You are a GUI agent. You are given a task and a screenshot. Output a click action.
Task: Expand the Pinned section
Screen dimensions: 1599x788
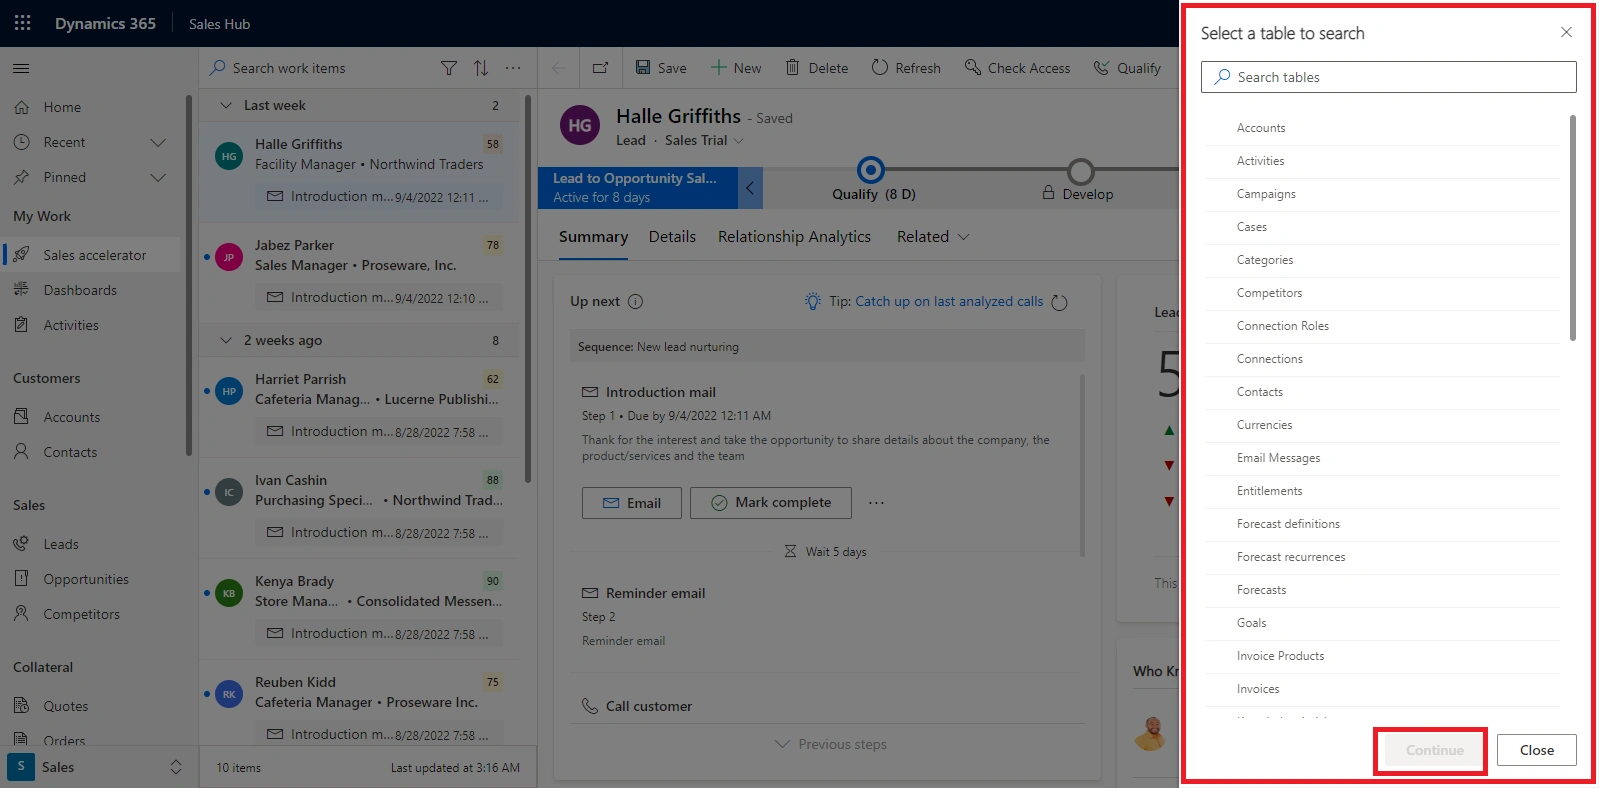point(158,177)
